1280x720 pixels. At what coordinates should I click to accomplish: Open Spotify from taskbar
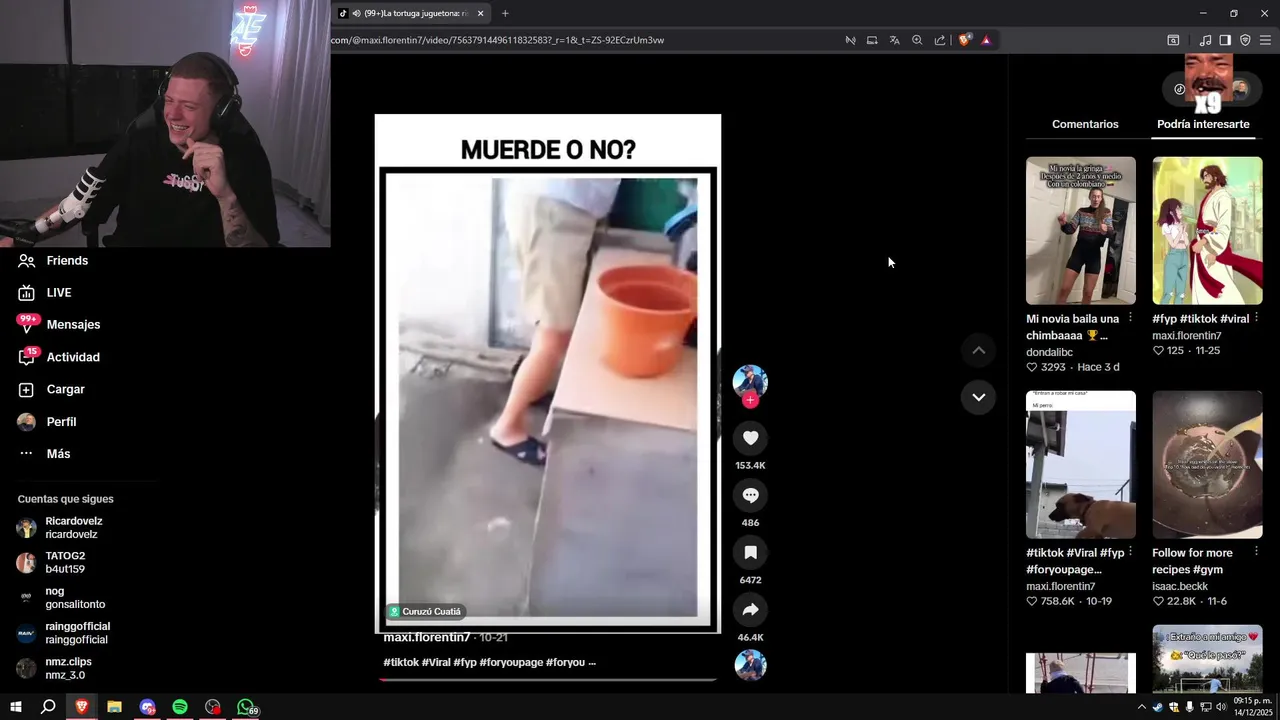pyautogui.click(x=180, y=707)
